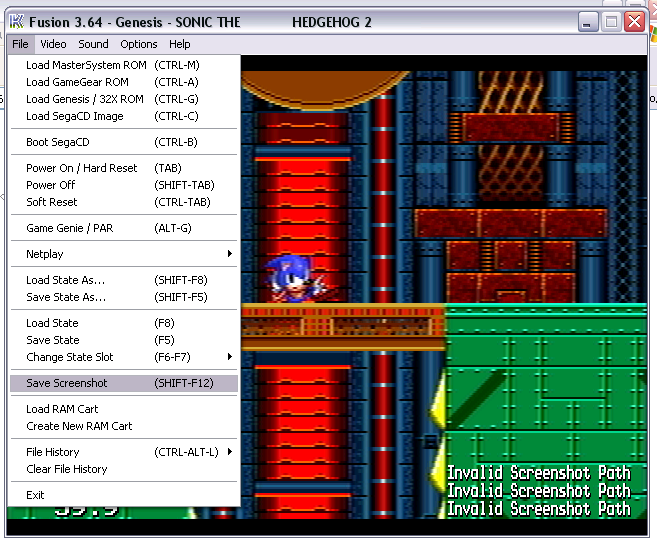Click the Sonic character in the game
657x543 pixels.
point(295,279)
